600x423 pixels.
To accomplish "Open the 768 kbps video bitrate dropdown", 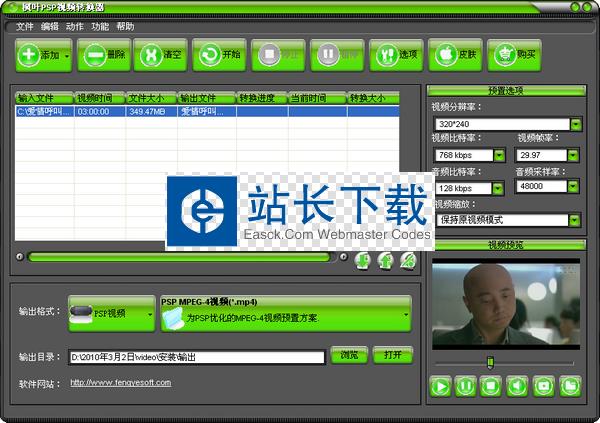I will tap(498, 156).
